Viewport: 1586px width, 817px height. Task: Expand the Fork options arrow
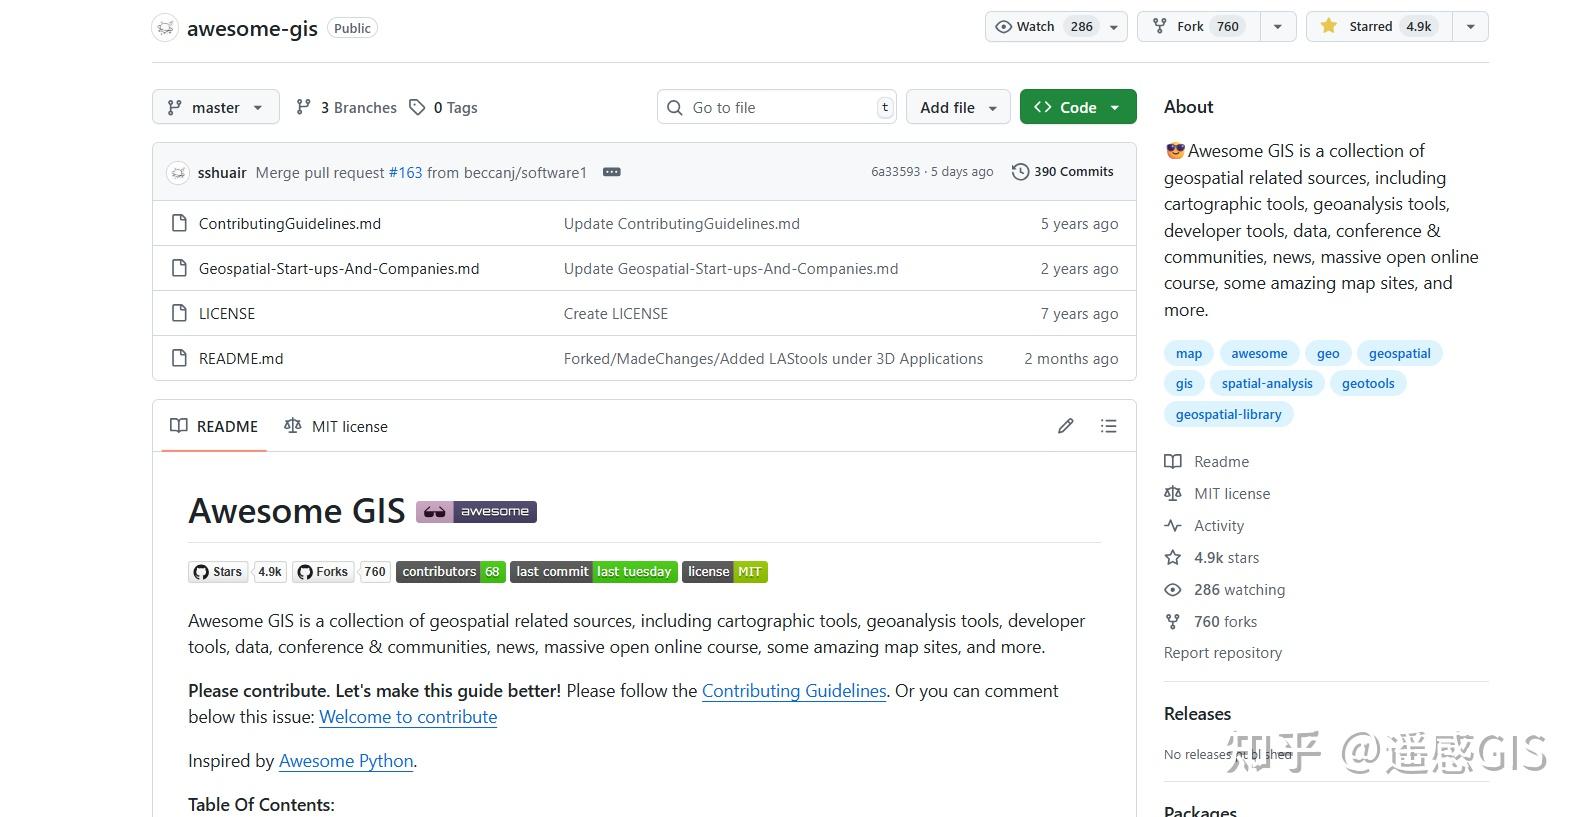click(1277, 27)
